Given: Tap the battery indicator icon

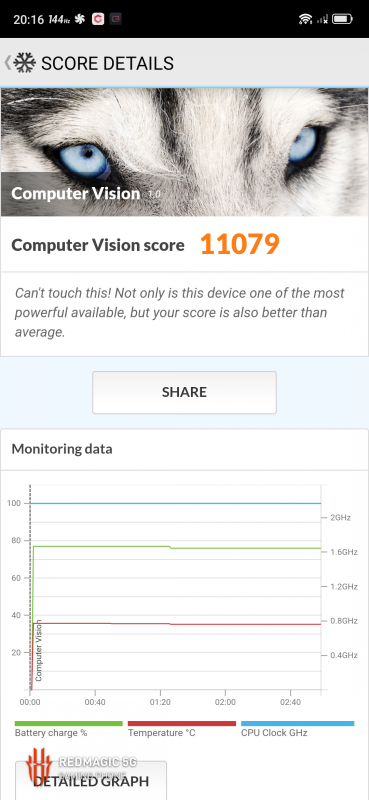Looking at the screenshot, I should [x=342, y=19].
